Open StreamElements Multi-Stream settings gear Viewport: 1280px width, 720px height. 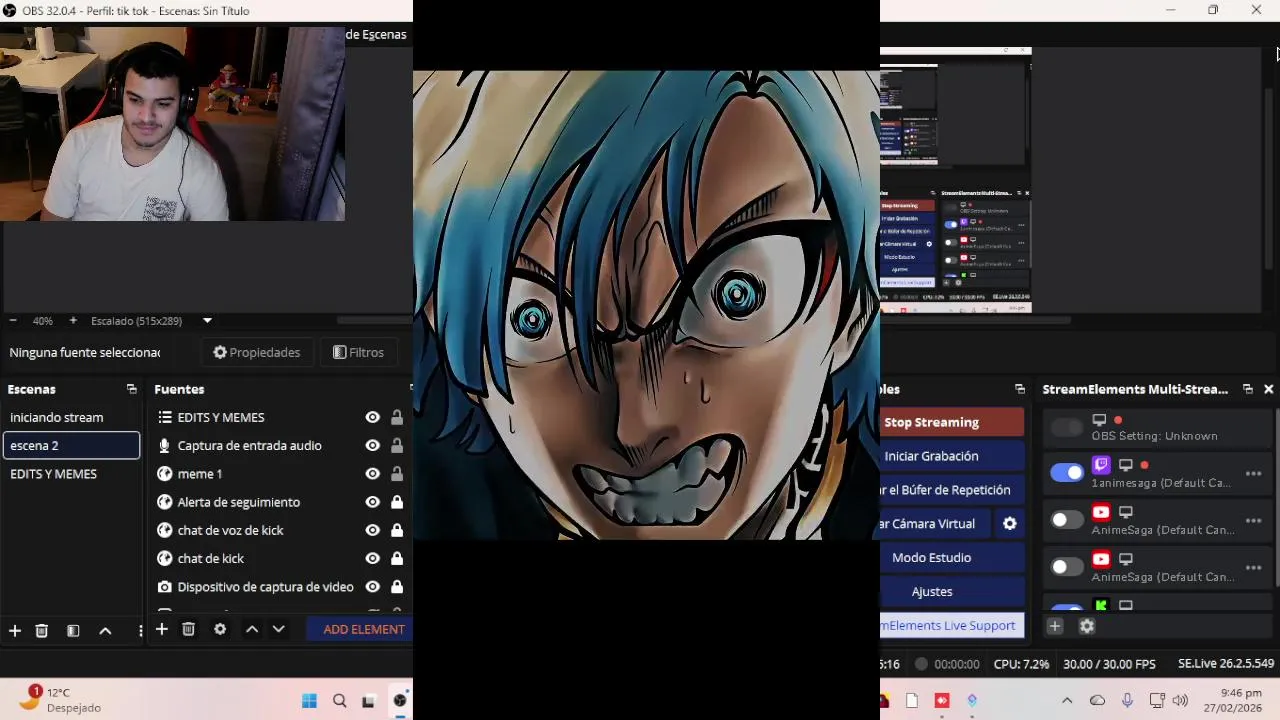[x=1087, y=626]
